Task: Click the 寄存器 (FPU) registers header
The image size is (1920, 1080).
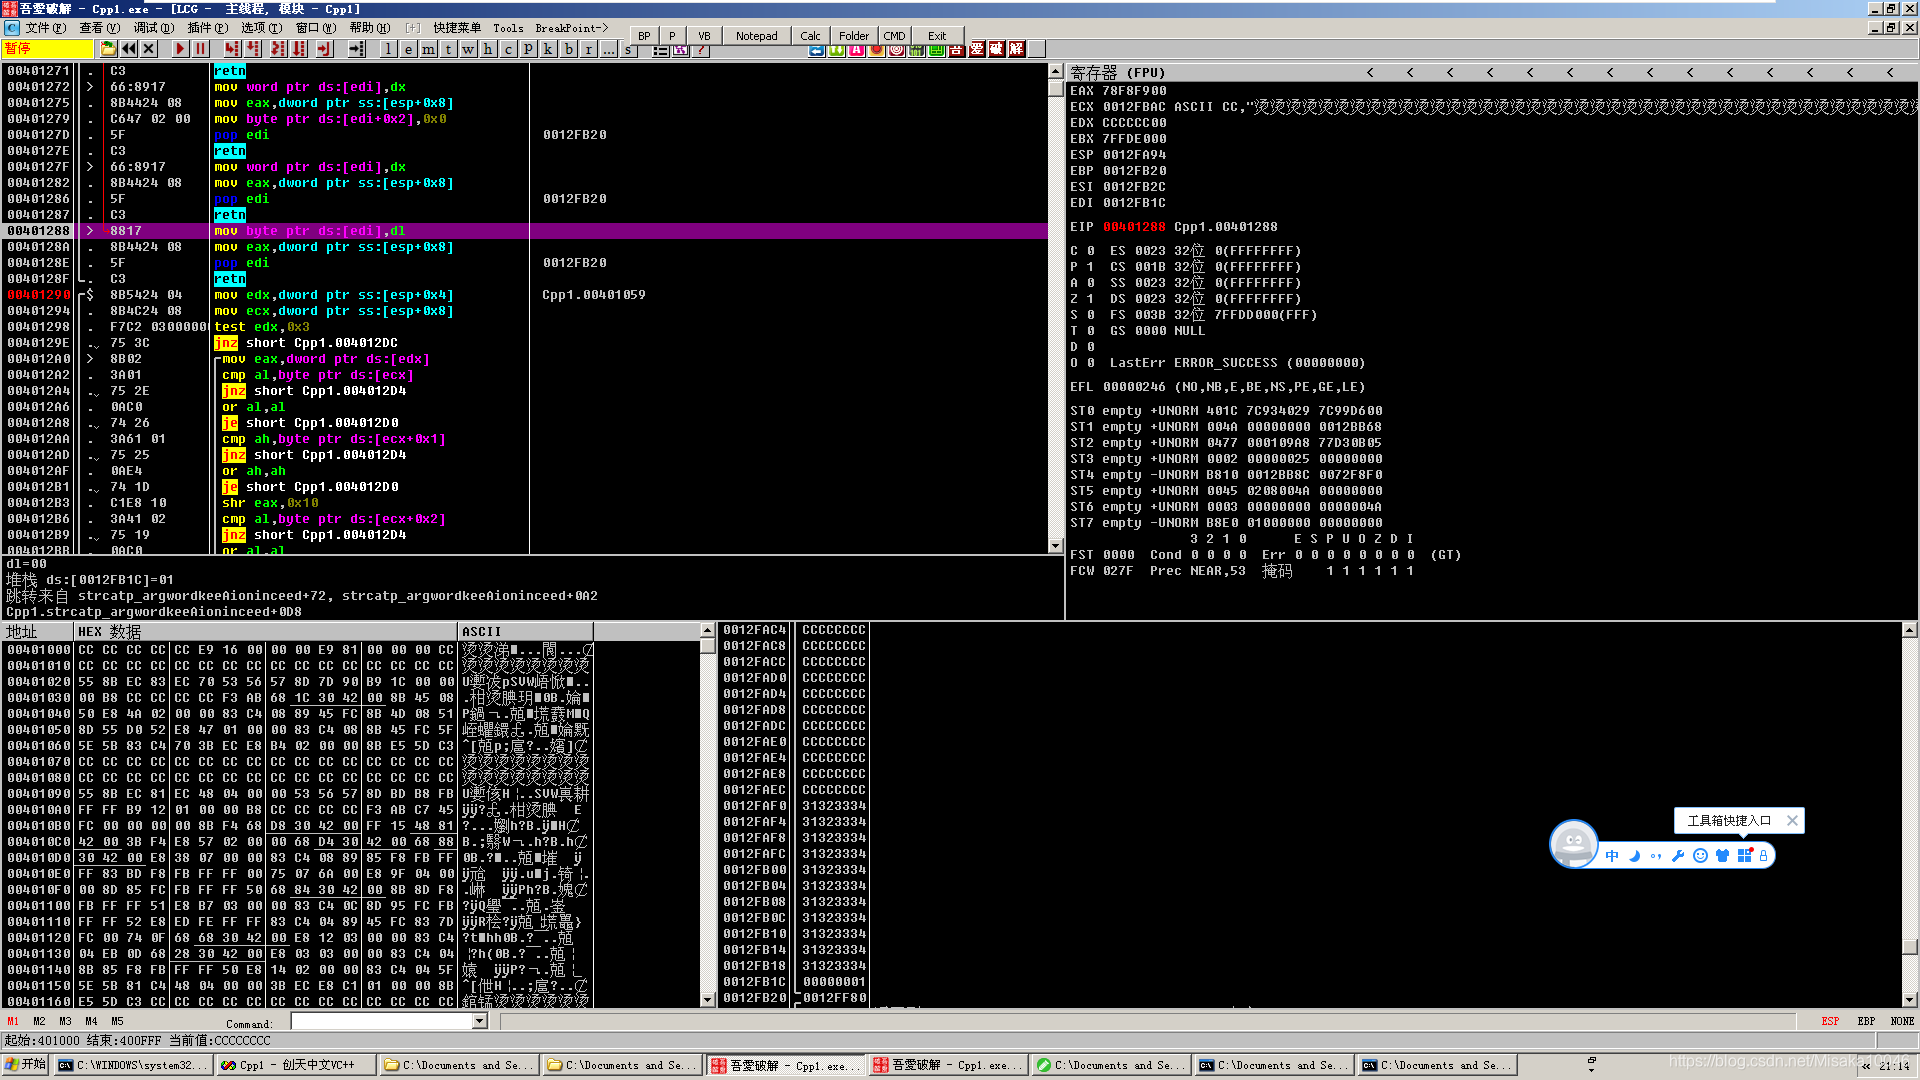Action: [1118, 73]
